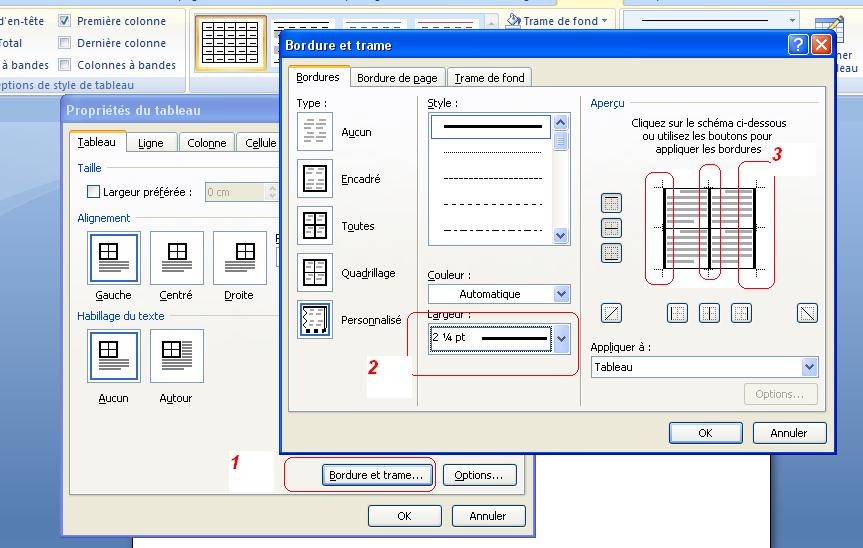Uncheck the Première colonne checkbox
Image resolution: width=863 pixels, height=548 pixels.
(x=65, y=20)
